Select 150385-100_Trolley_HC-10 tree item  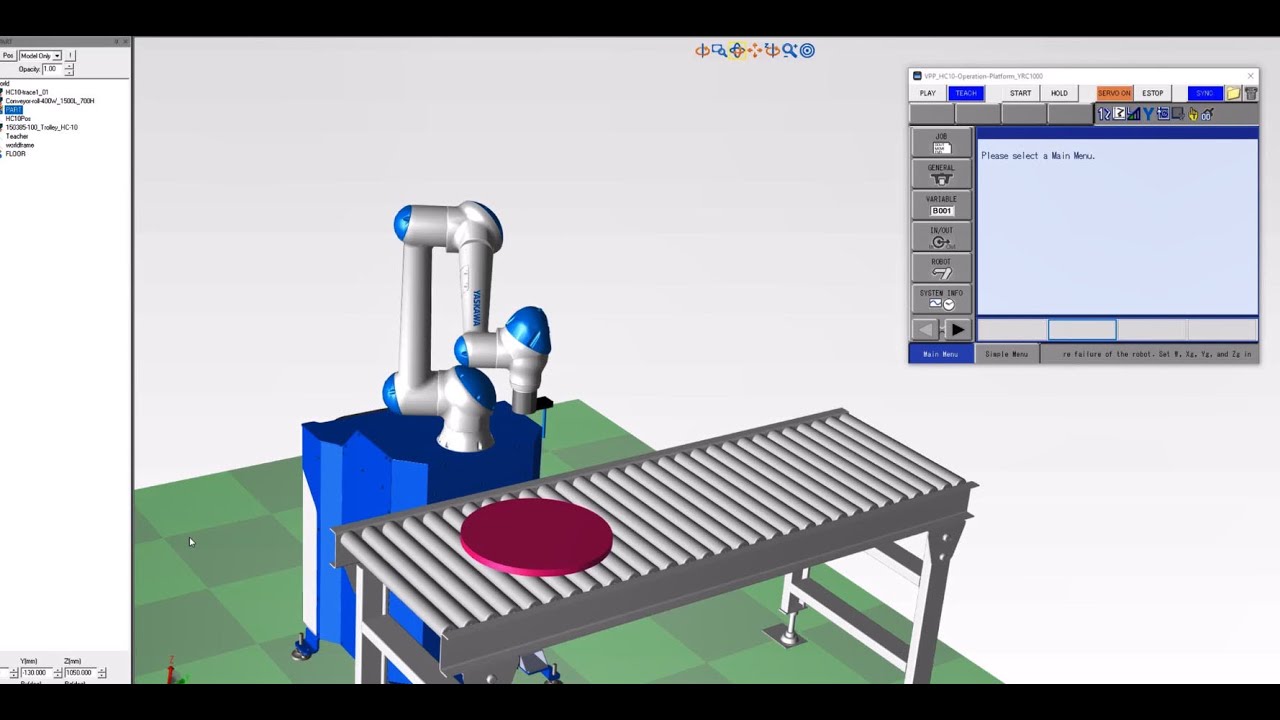[42, 127]
